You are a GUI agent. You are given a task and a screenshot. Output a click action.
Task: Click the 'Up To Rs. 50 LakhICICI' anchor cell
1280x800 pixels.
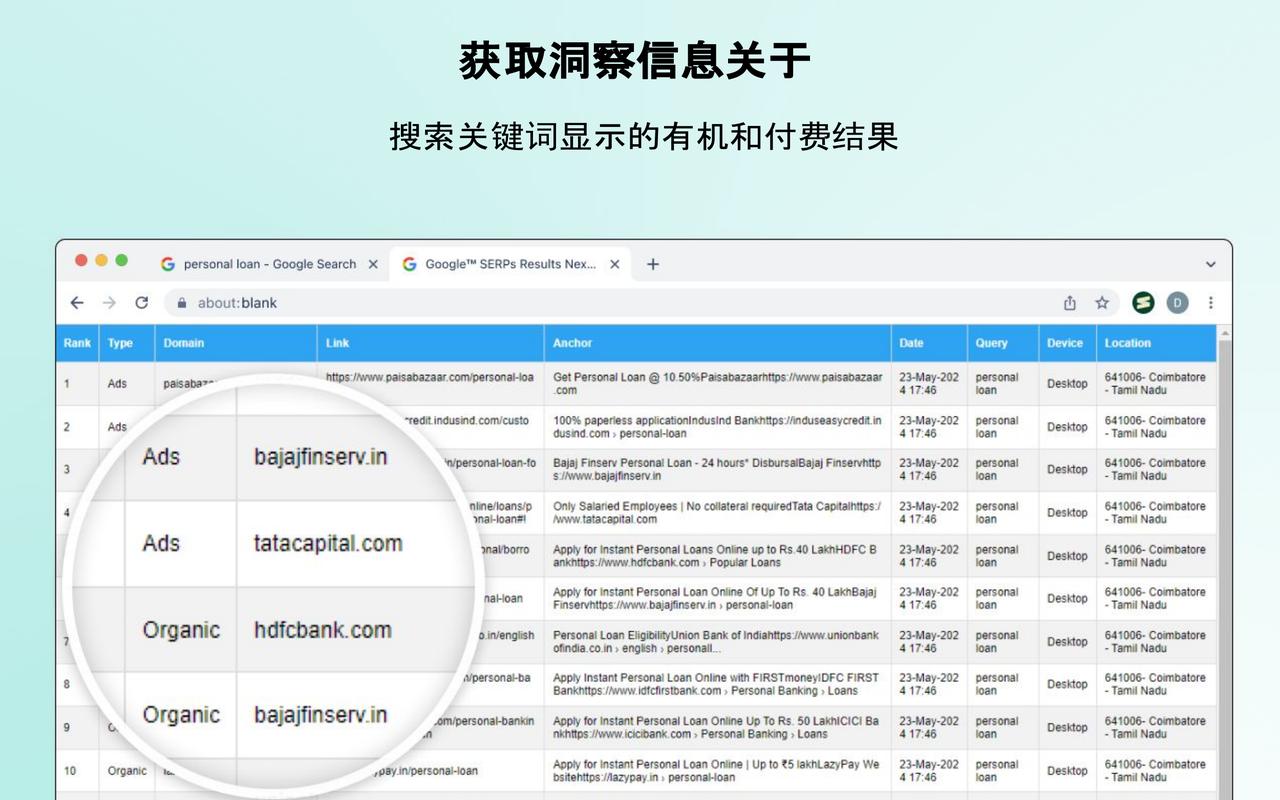point(718,727)
